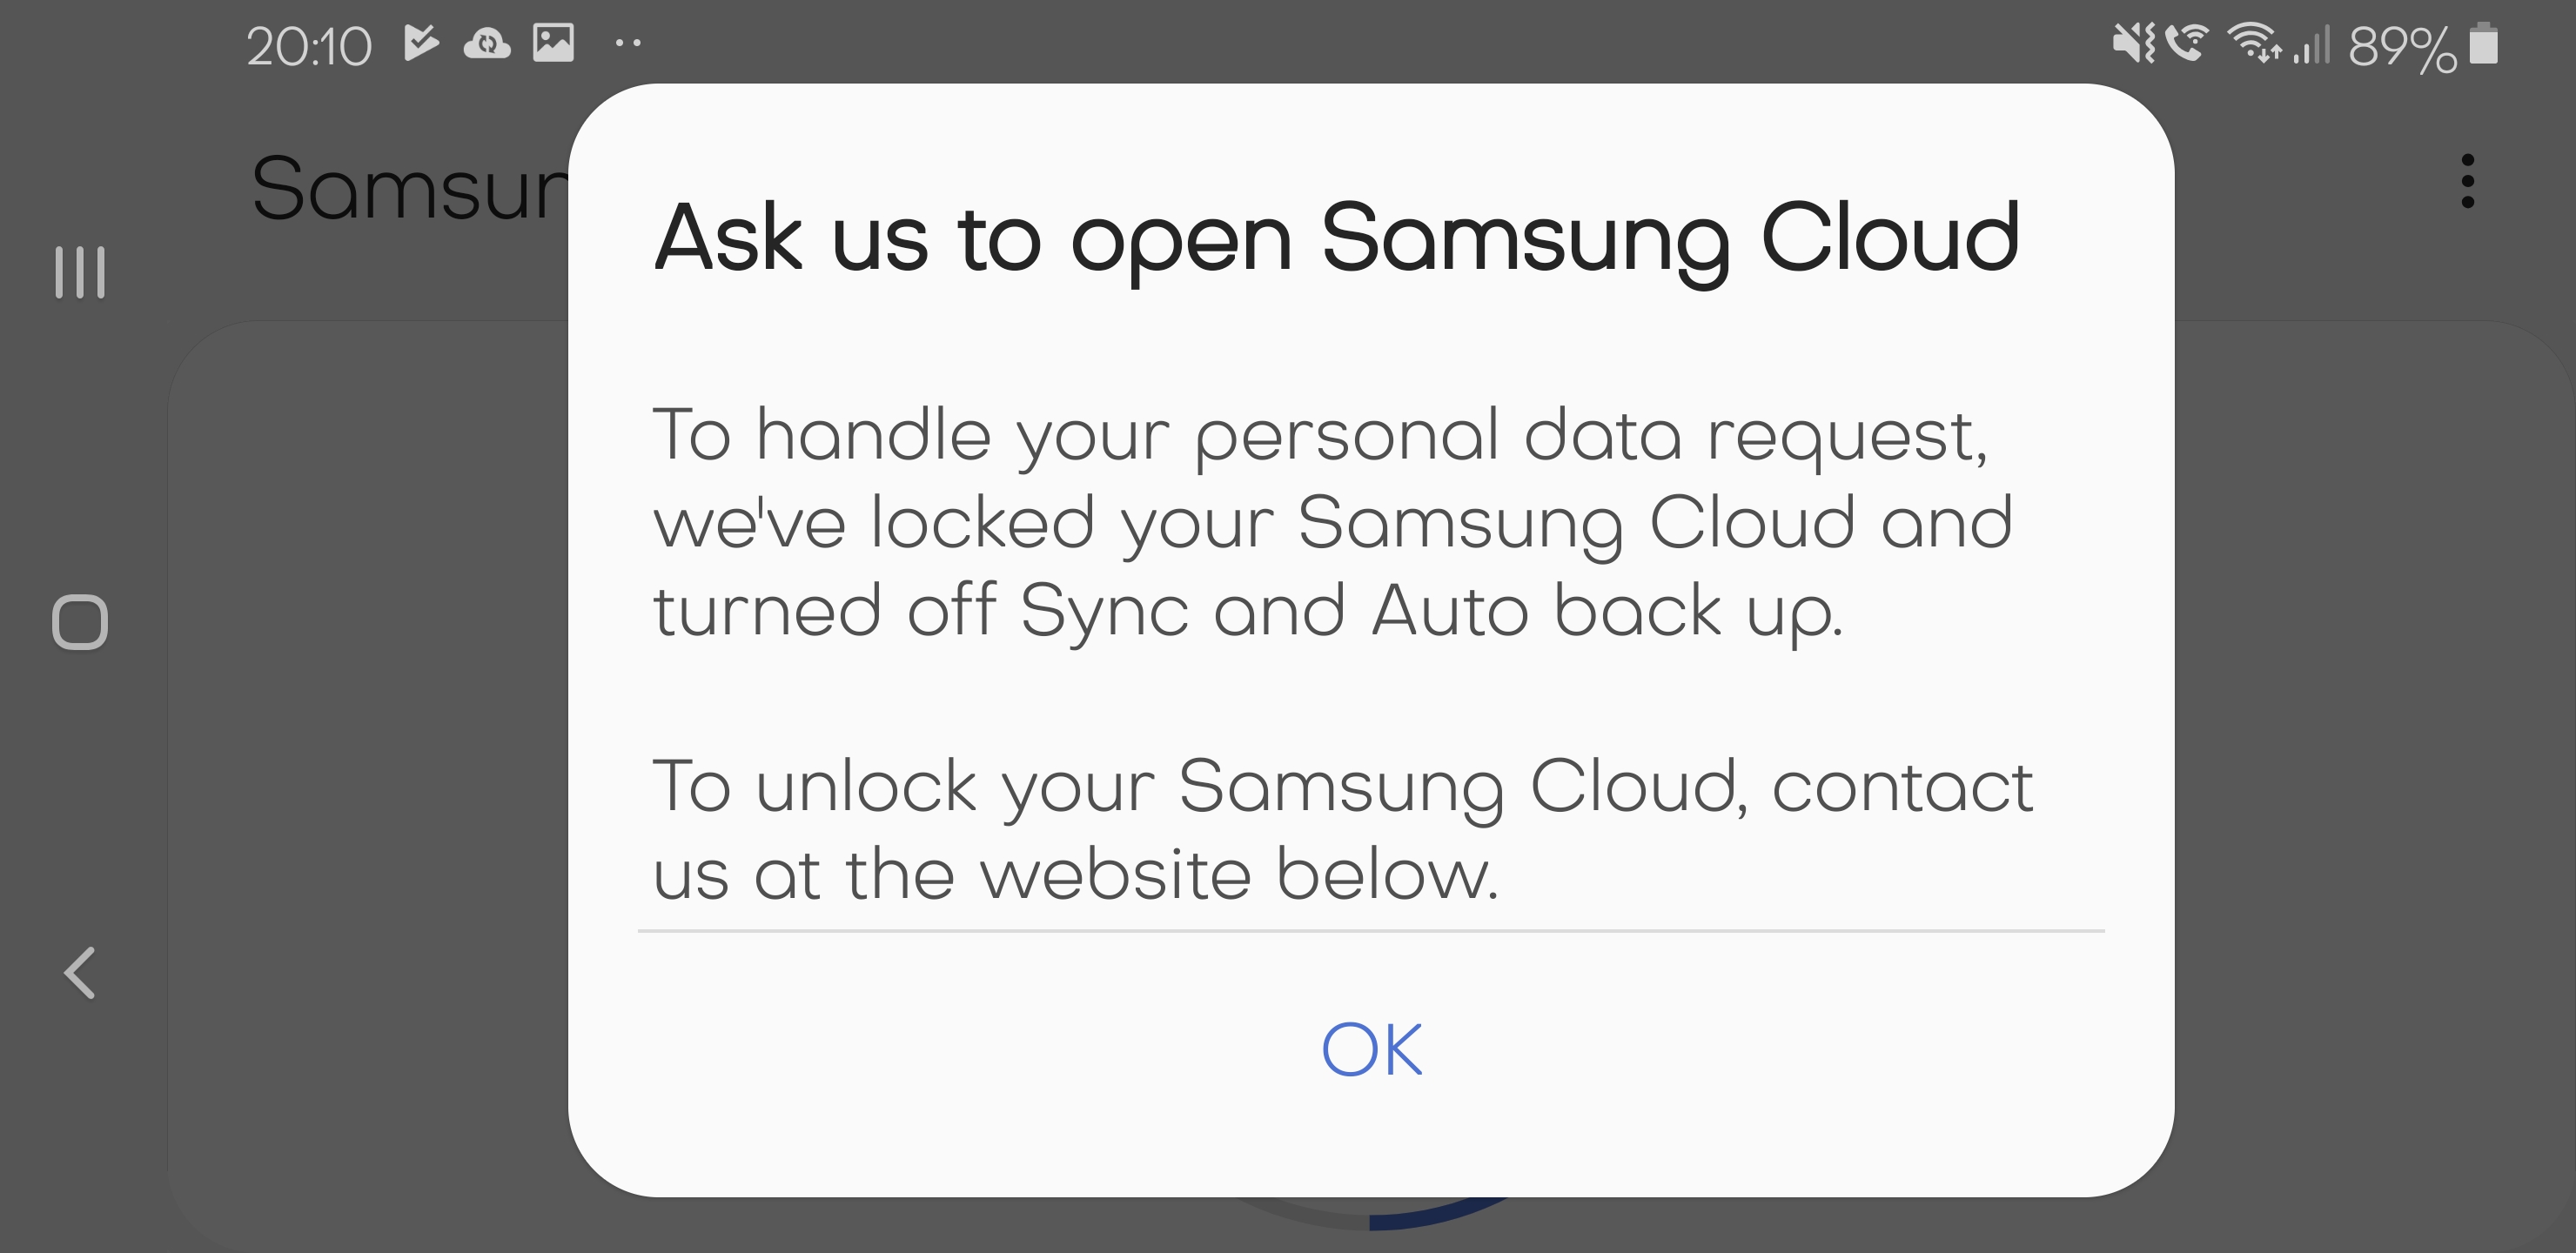Tap the muted sound status icon
The height and width of the screenshot is (1253, 2576).
click(x=2132, y=44)
